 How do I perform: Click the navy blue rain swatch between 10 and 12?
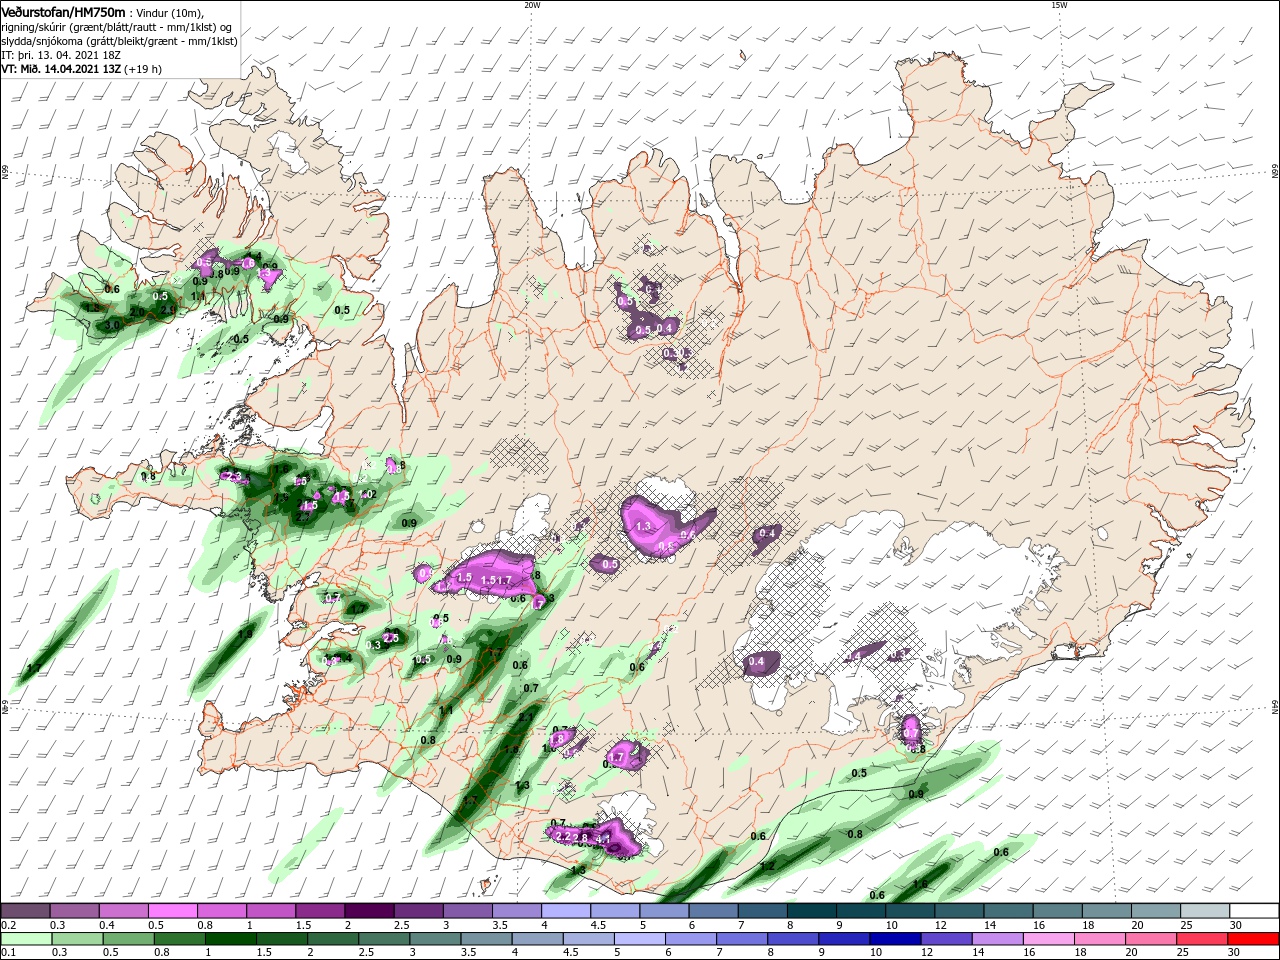pyautogui.click(x=895, y=939)
